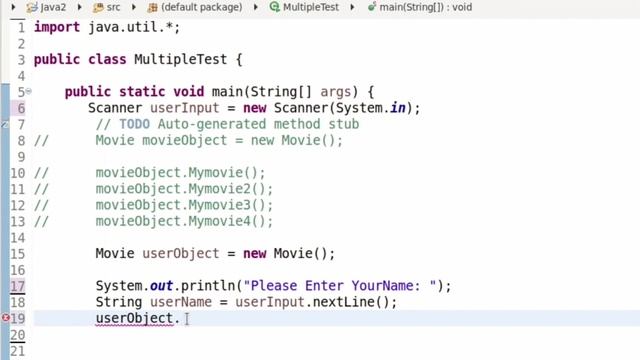Expand breadcrumb arrow before main method
Viewport: 640px width, 360px height.
[352, 7]
